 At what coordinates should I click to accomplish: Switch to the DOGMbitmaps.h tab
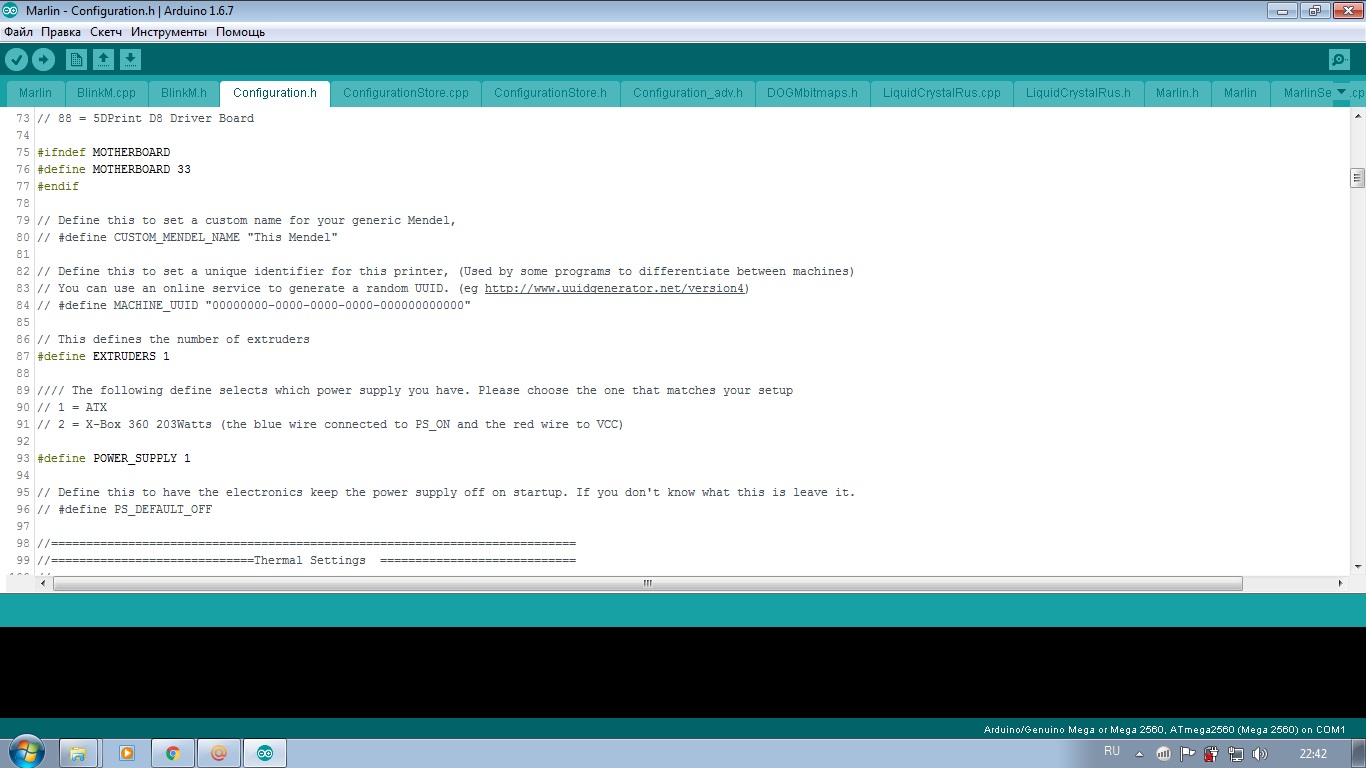tap(812, 93)
